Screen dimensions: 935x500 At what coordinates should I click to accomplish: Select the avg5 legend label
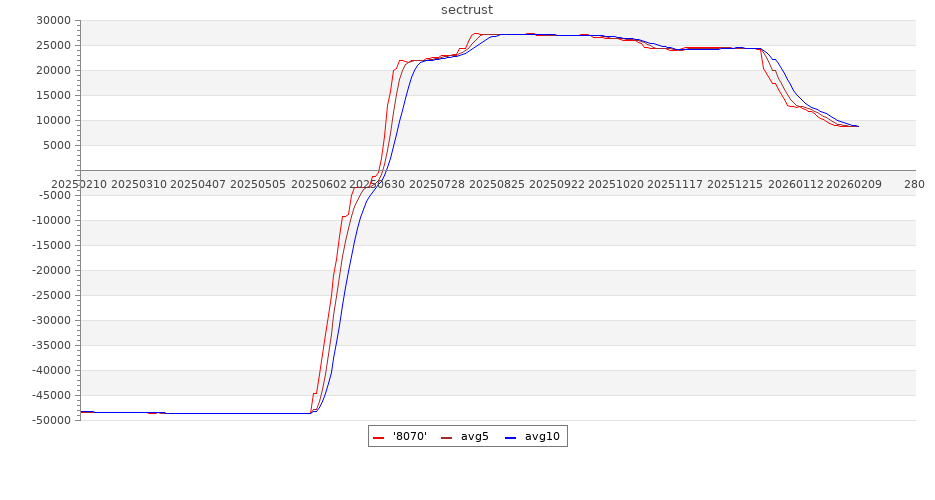coord(474,437)
